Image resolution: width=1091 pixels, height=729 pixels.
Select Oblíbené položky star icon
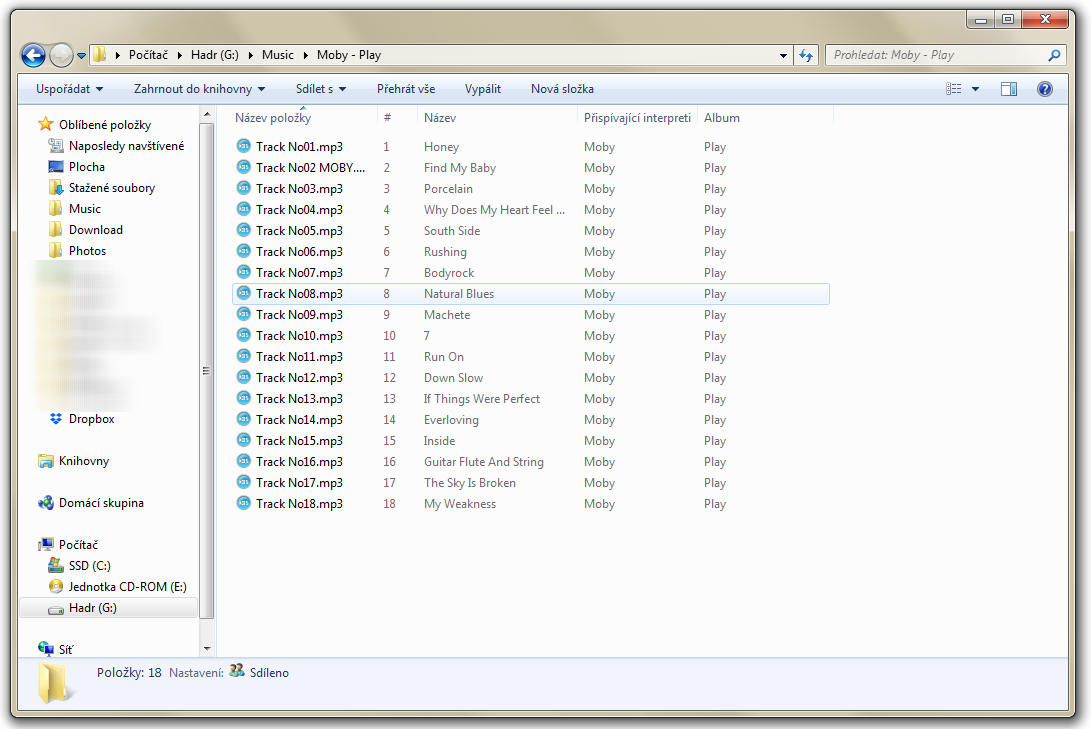(x=46, y=124)
